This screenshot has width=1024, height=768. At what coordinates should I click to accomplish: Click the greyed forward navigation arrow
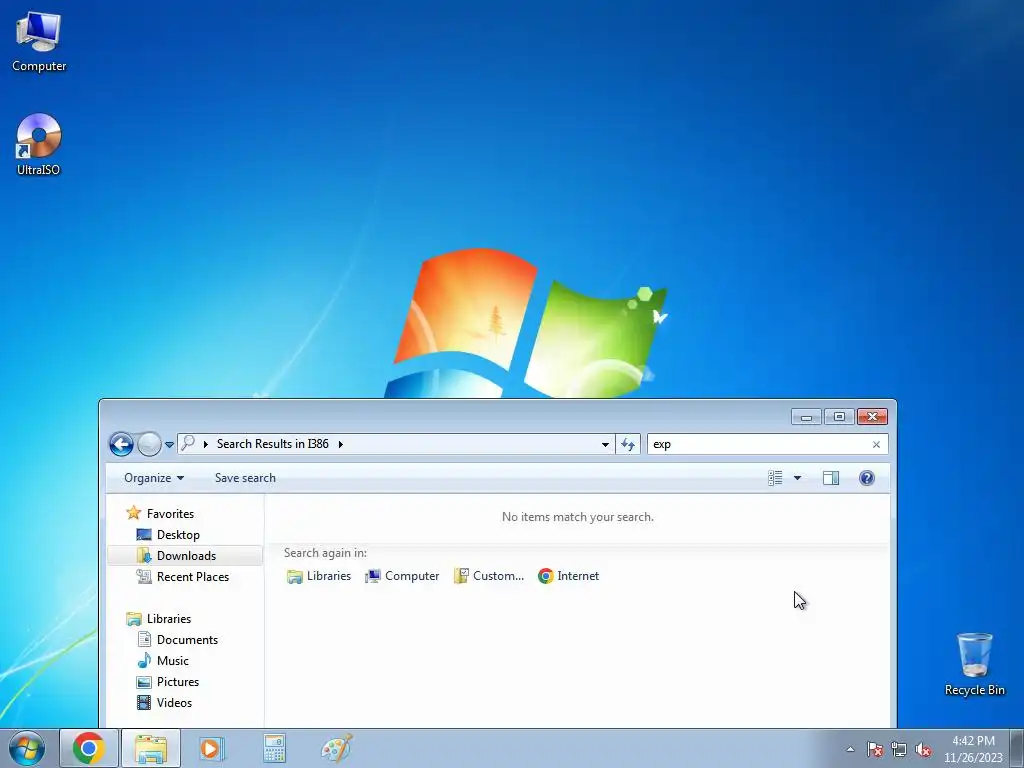click(149, 444)
